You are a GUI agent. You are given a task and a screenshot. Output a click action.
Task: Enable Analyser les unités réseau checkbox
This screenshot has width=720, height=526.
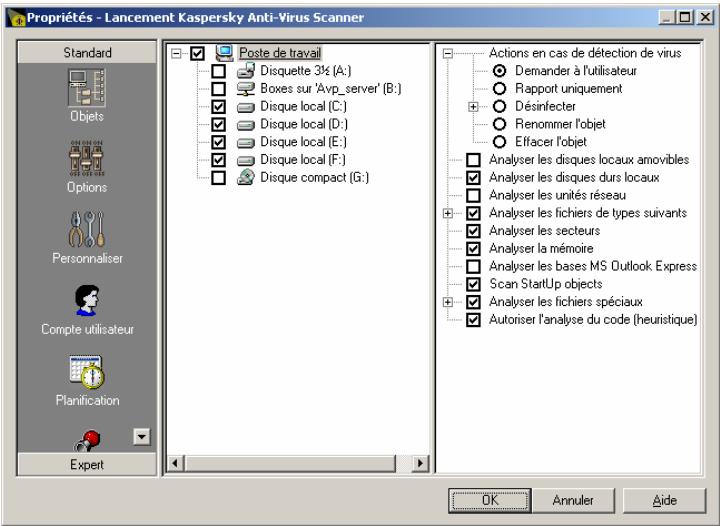(473, 195)
